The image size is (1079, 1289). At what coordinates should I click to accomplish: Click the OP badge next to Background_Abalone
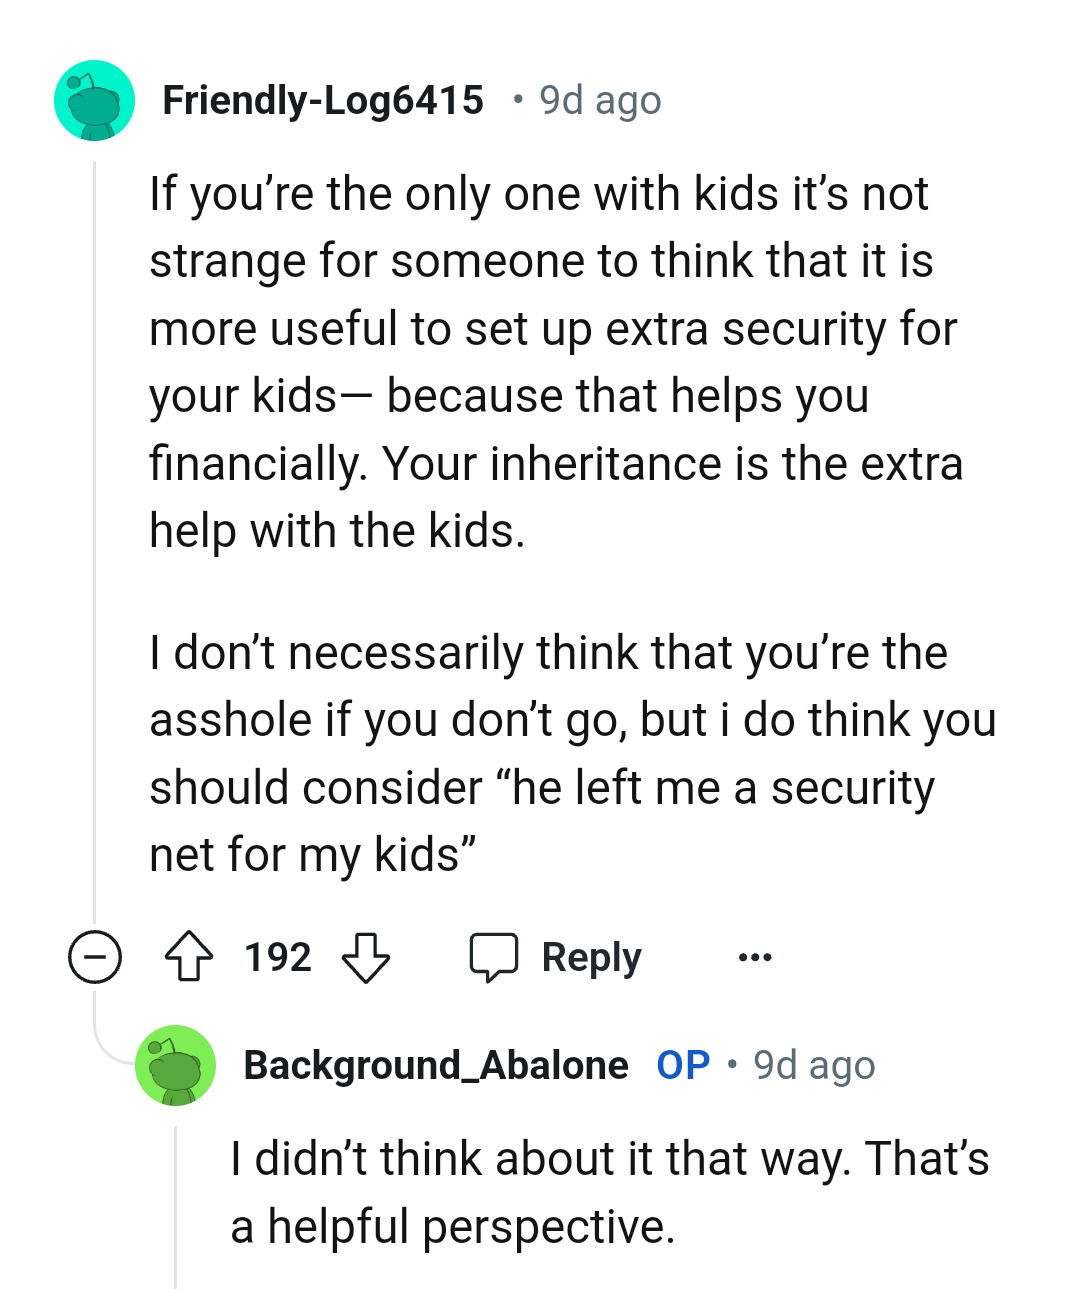coord(682,1064)
